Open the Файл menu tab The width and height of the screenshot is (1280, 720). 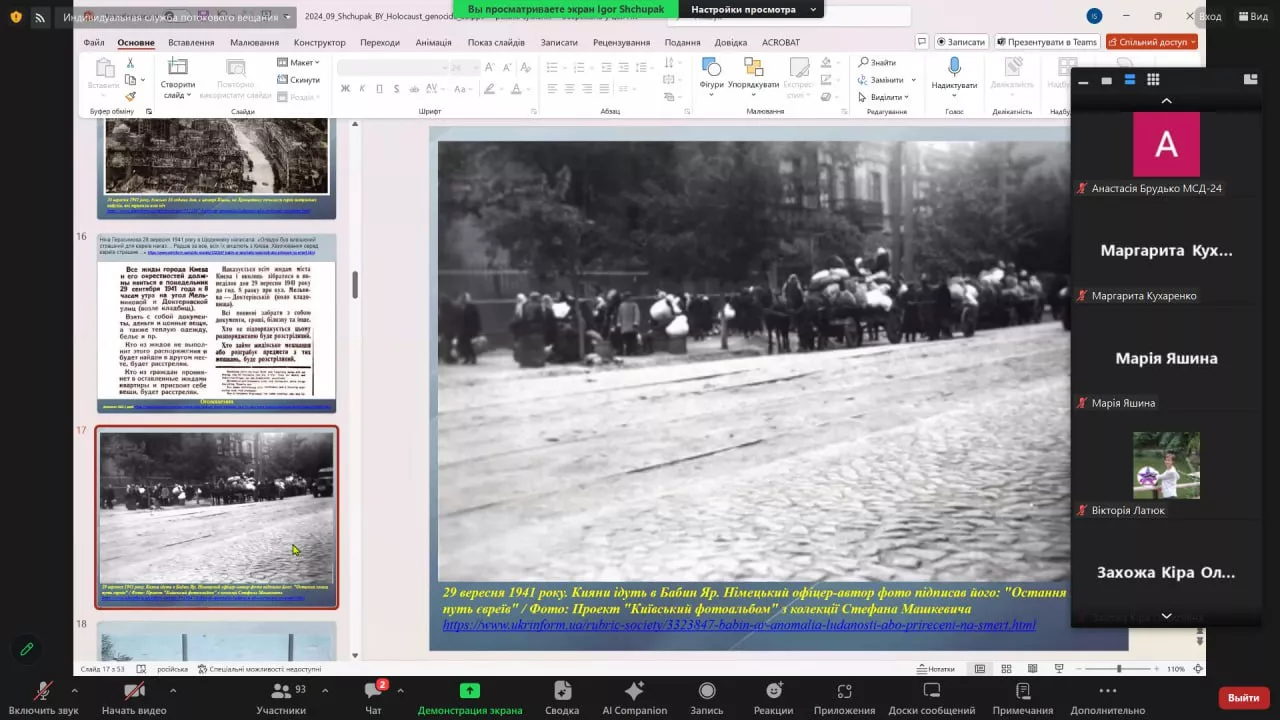pyautogui.click(x=94, y=42)
